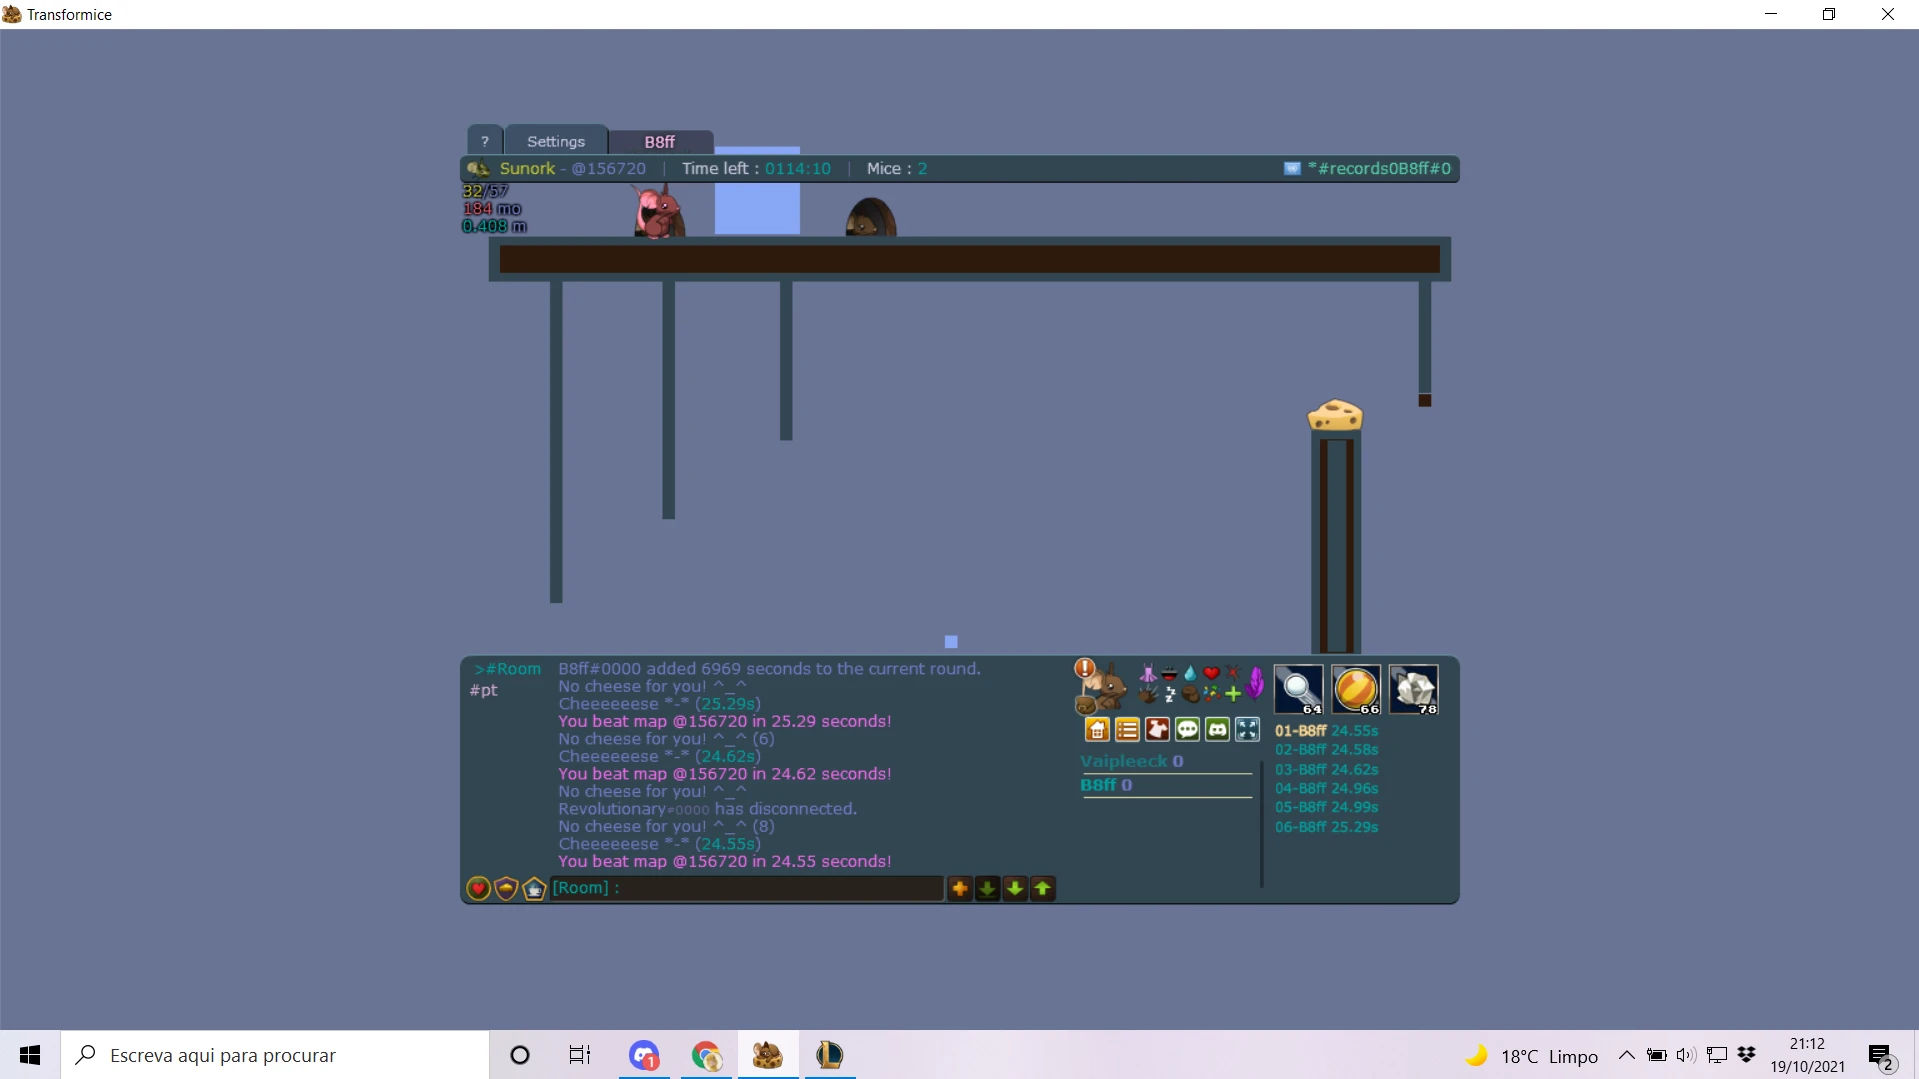Click the pink-haired mouse character
The width and height of the screenshot is (1919, 1079).
(x=657, y=210)
